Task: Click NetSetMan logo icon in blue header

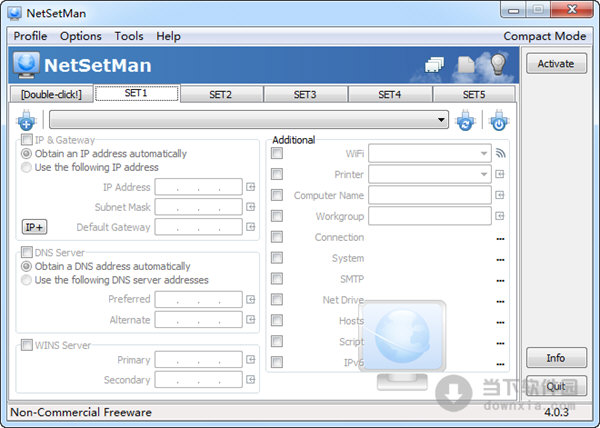Action: click(26, 65)
